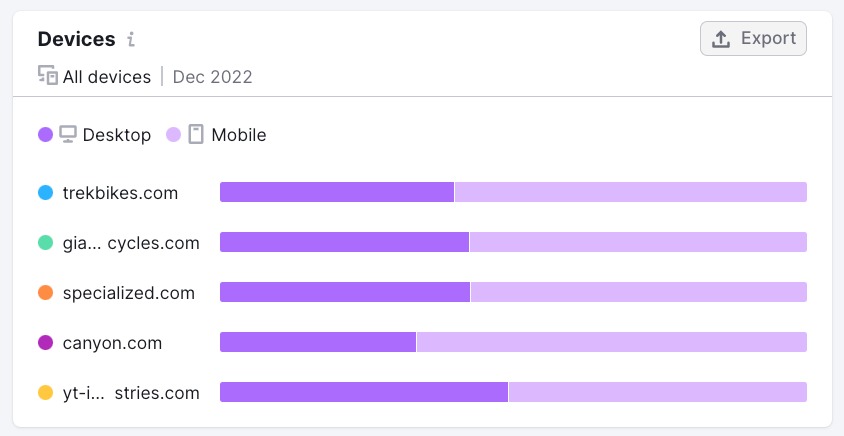Select the trekbikes.com mobile bar segment
Viewport: 844px width, 436px height.
coord(631,192)
